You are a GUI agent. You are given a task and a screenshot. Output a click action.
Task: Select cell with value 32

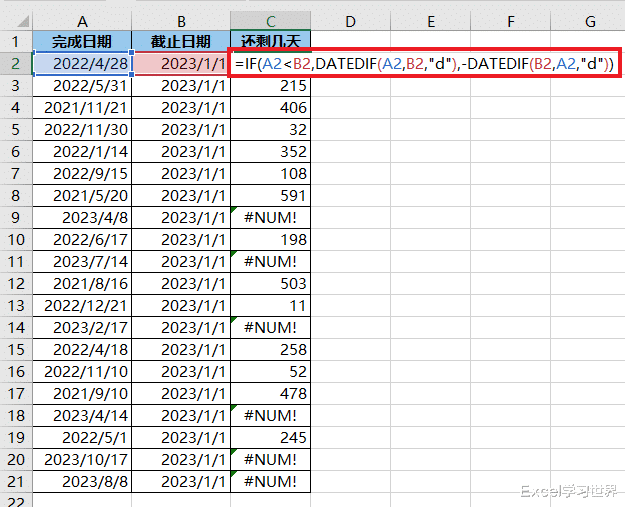point(271,130)
